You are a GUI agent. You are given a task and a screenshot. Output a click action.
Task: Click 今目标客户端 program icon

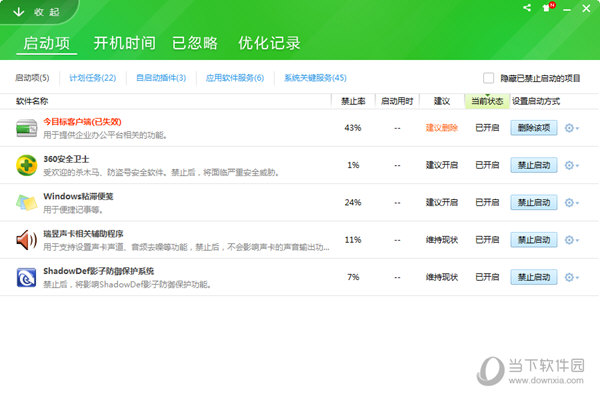(x=26, y=128)
